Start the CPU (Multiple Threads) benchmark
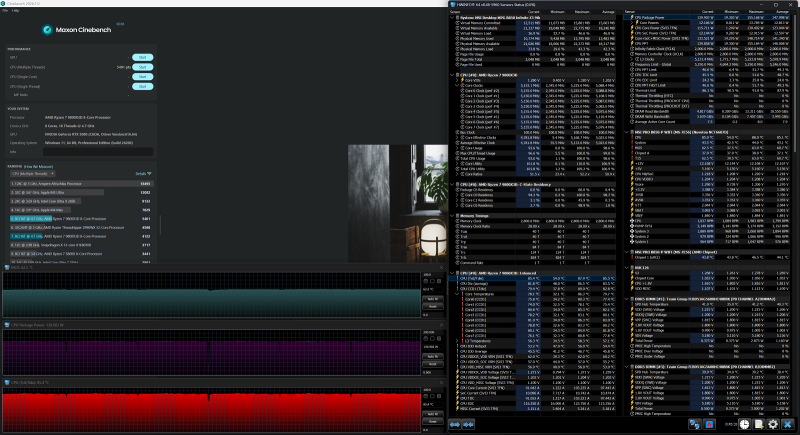 142,67
